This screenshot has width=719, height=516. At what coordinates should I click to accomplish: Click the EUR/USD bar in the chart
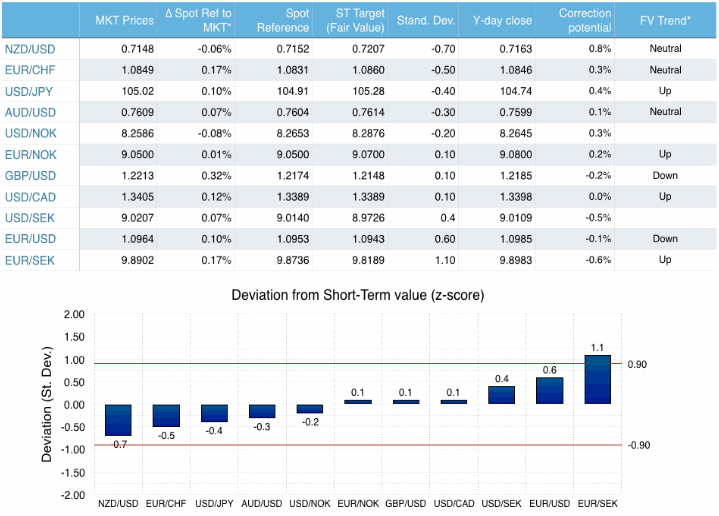pyautogui.click(x=549, y=390)
